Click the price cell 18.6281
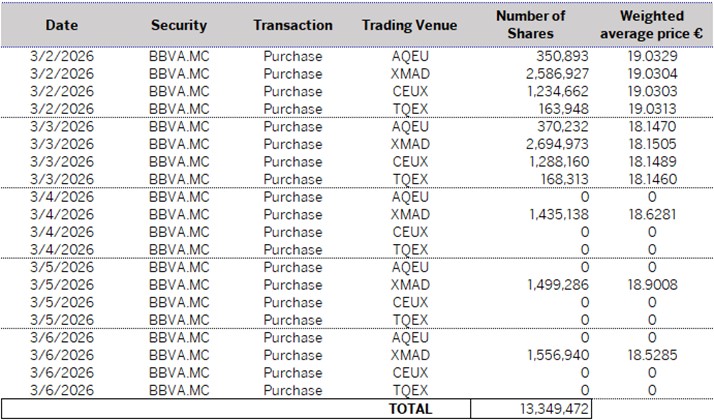714x420 pixels. [x=650, y=214]
